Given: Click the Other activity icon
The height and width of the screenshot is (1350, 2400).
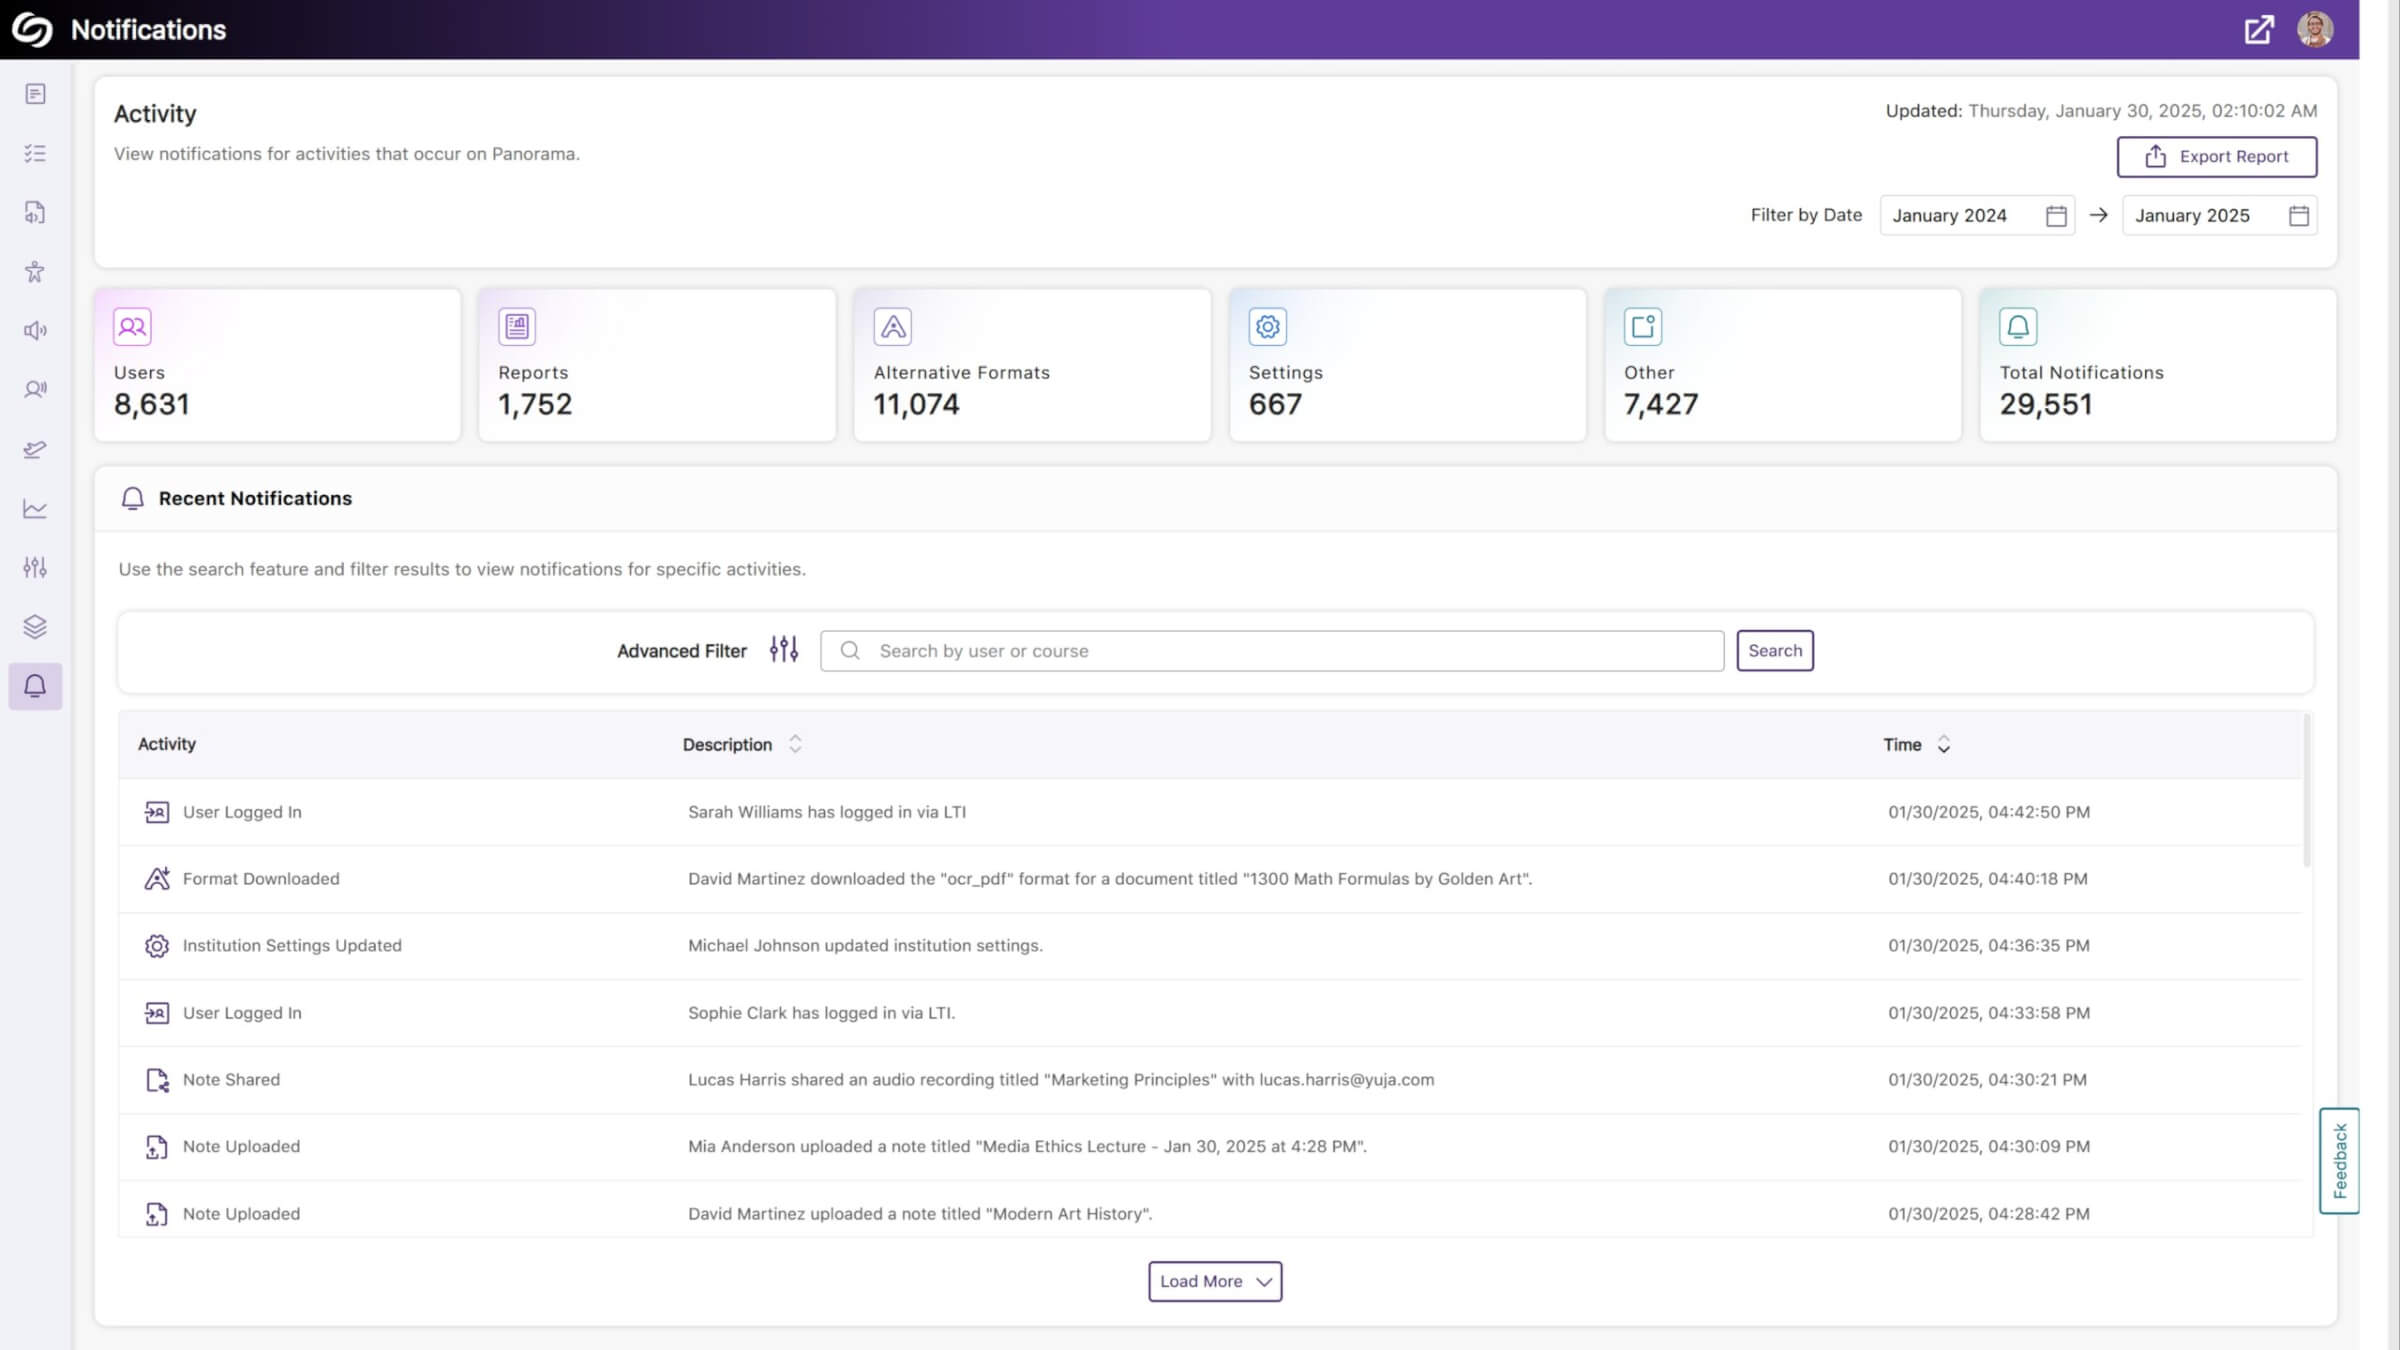Looking at the screenshot, I should tap(1643, 326).
